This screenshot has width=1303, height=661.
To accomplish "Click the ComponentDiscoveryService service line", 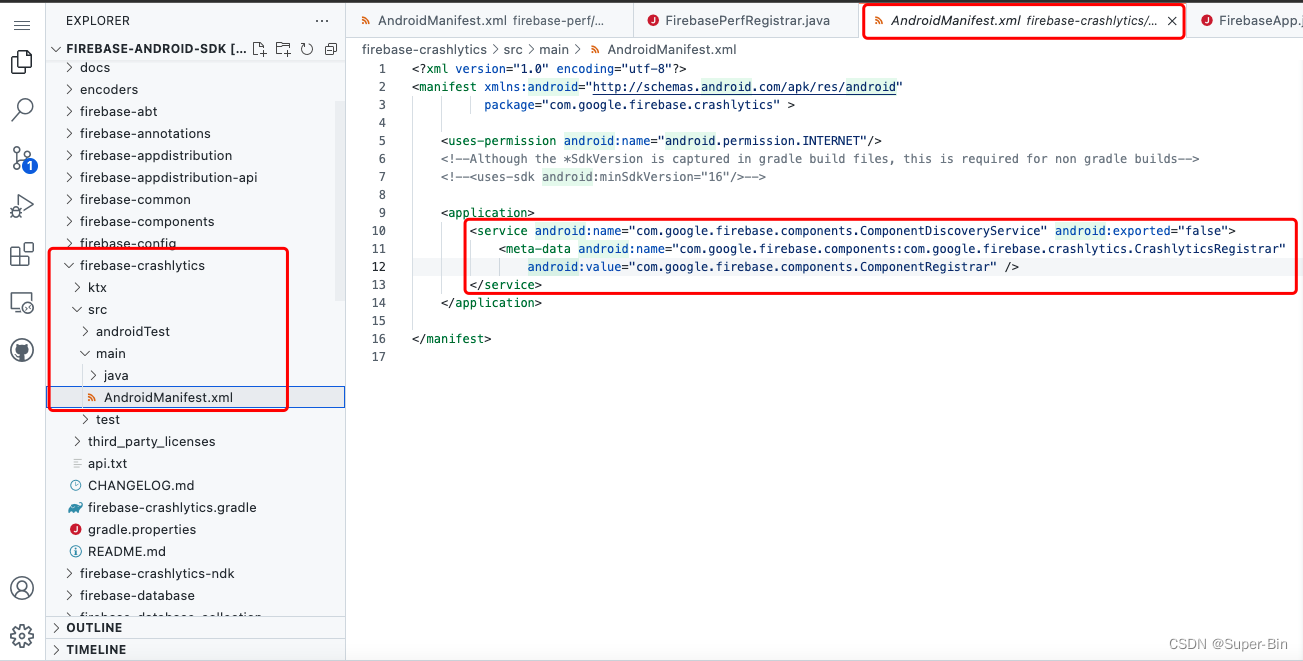I will coord(853,231).
